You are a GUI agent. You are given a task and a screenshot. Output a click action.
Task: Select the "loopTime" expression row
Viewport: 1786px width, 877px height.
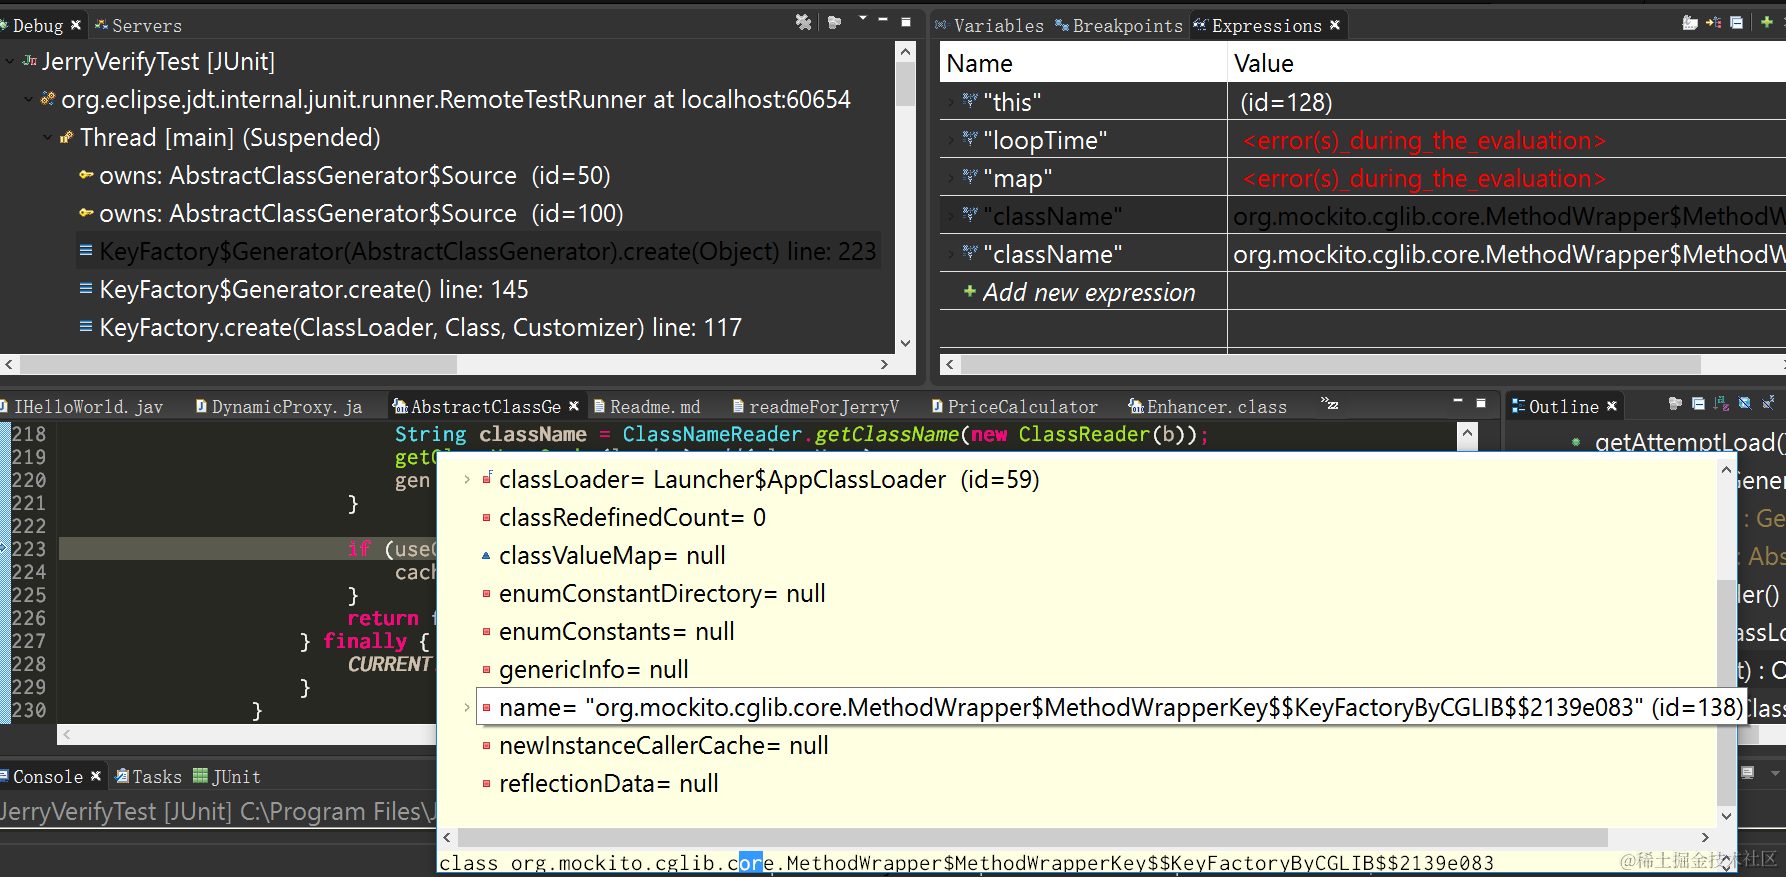1084,140
